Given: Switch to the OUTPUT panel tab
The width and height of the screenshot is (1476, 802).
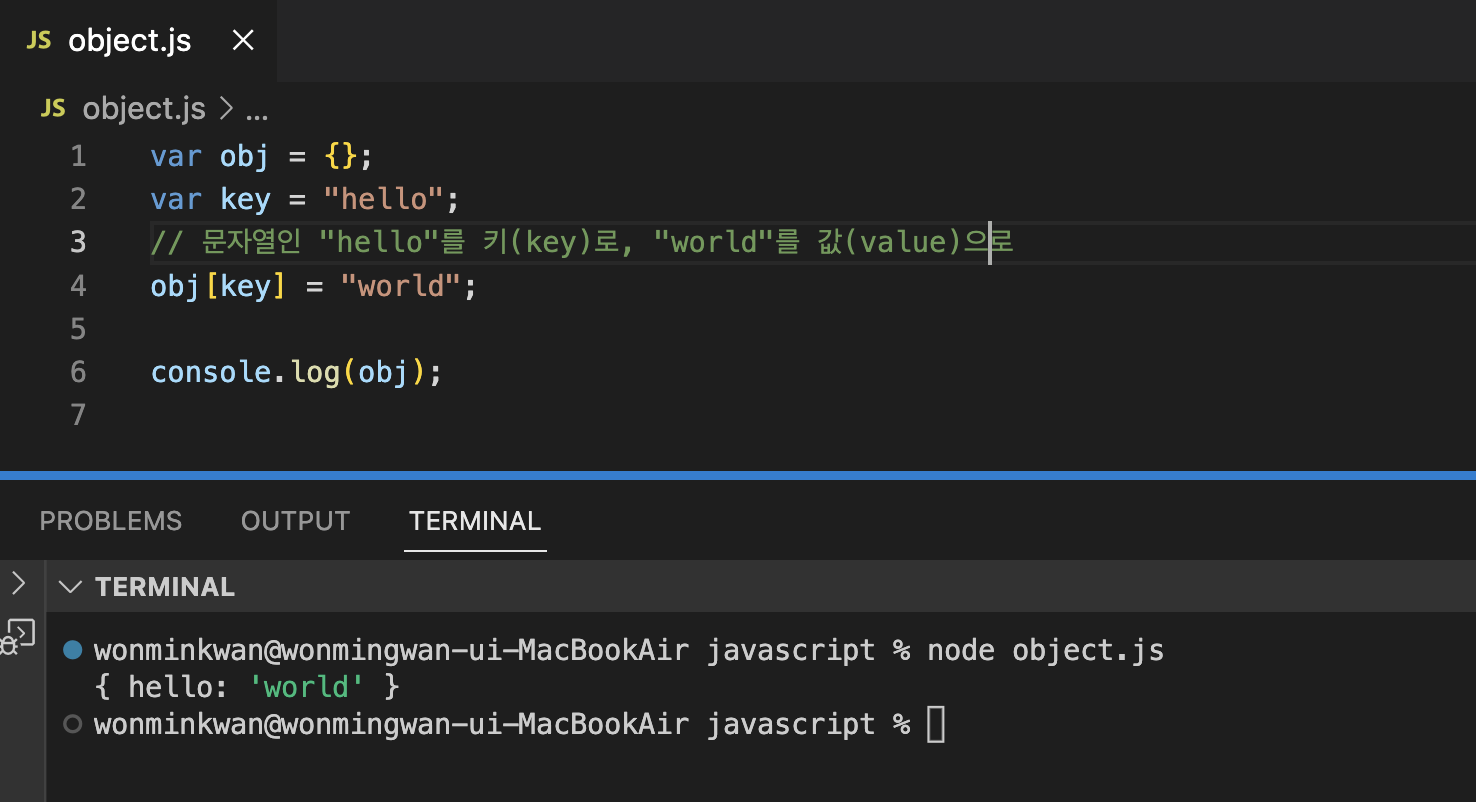Looking at the screenshot, I should (295, 521).
